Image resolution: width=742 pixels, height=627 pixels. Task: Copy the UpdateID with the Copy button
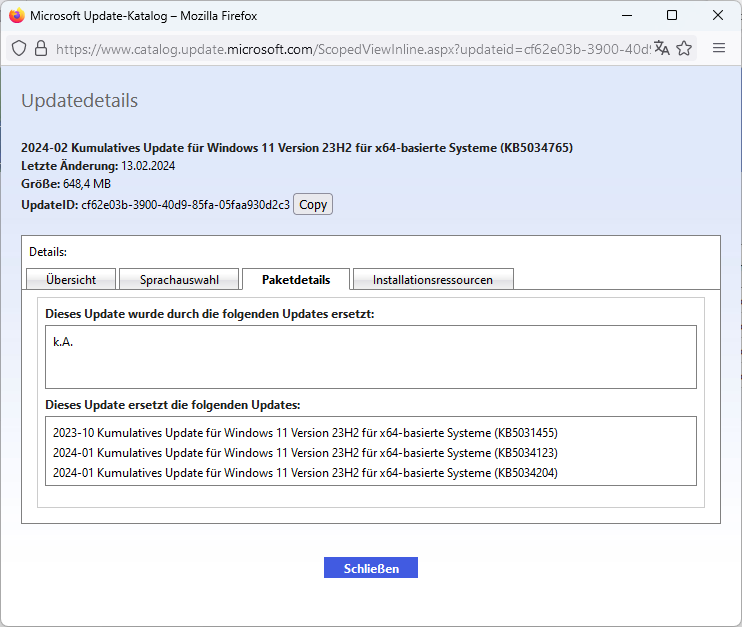[313, 204]
